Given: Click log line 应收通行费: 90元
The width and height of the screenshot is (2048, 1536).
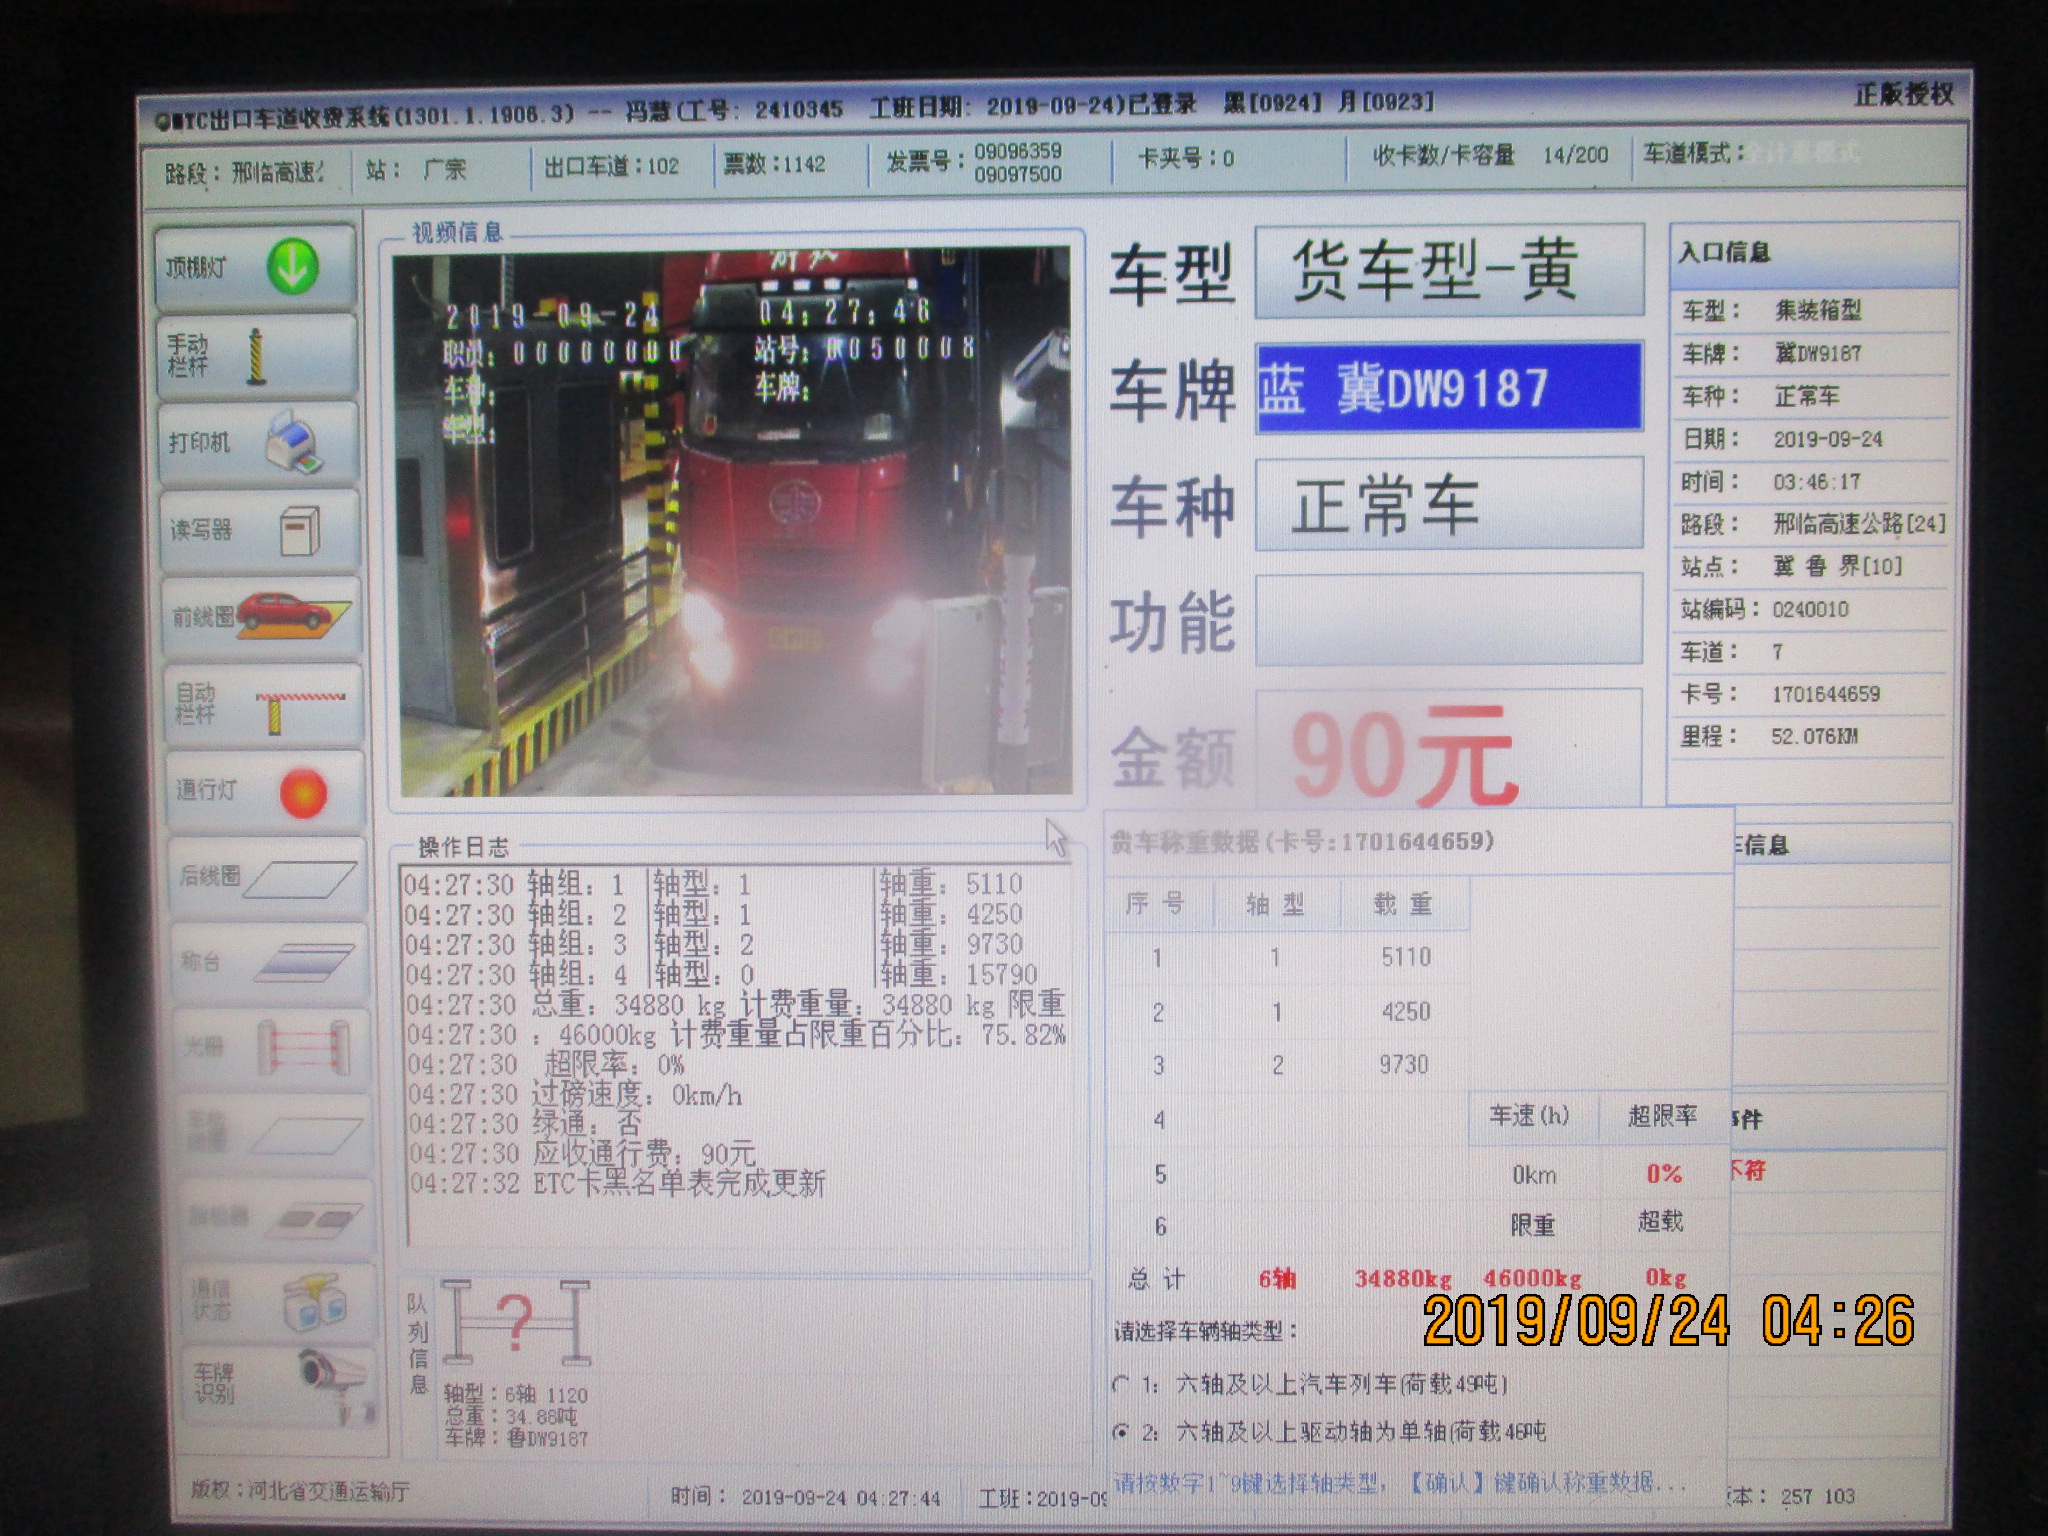Looking at the screenshot, I should [x=582, y=1154].
